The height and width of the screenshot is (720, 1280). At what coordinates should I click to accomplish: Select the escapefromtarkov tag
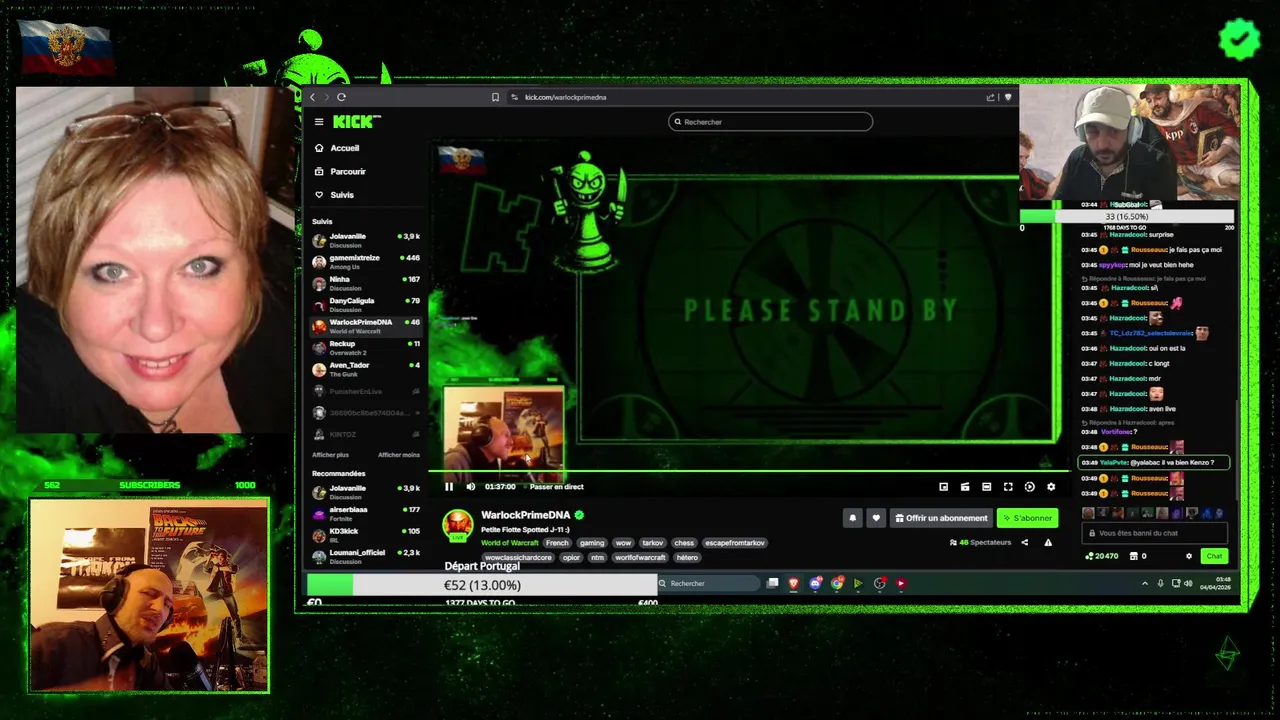[735, 543]
